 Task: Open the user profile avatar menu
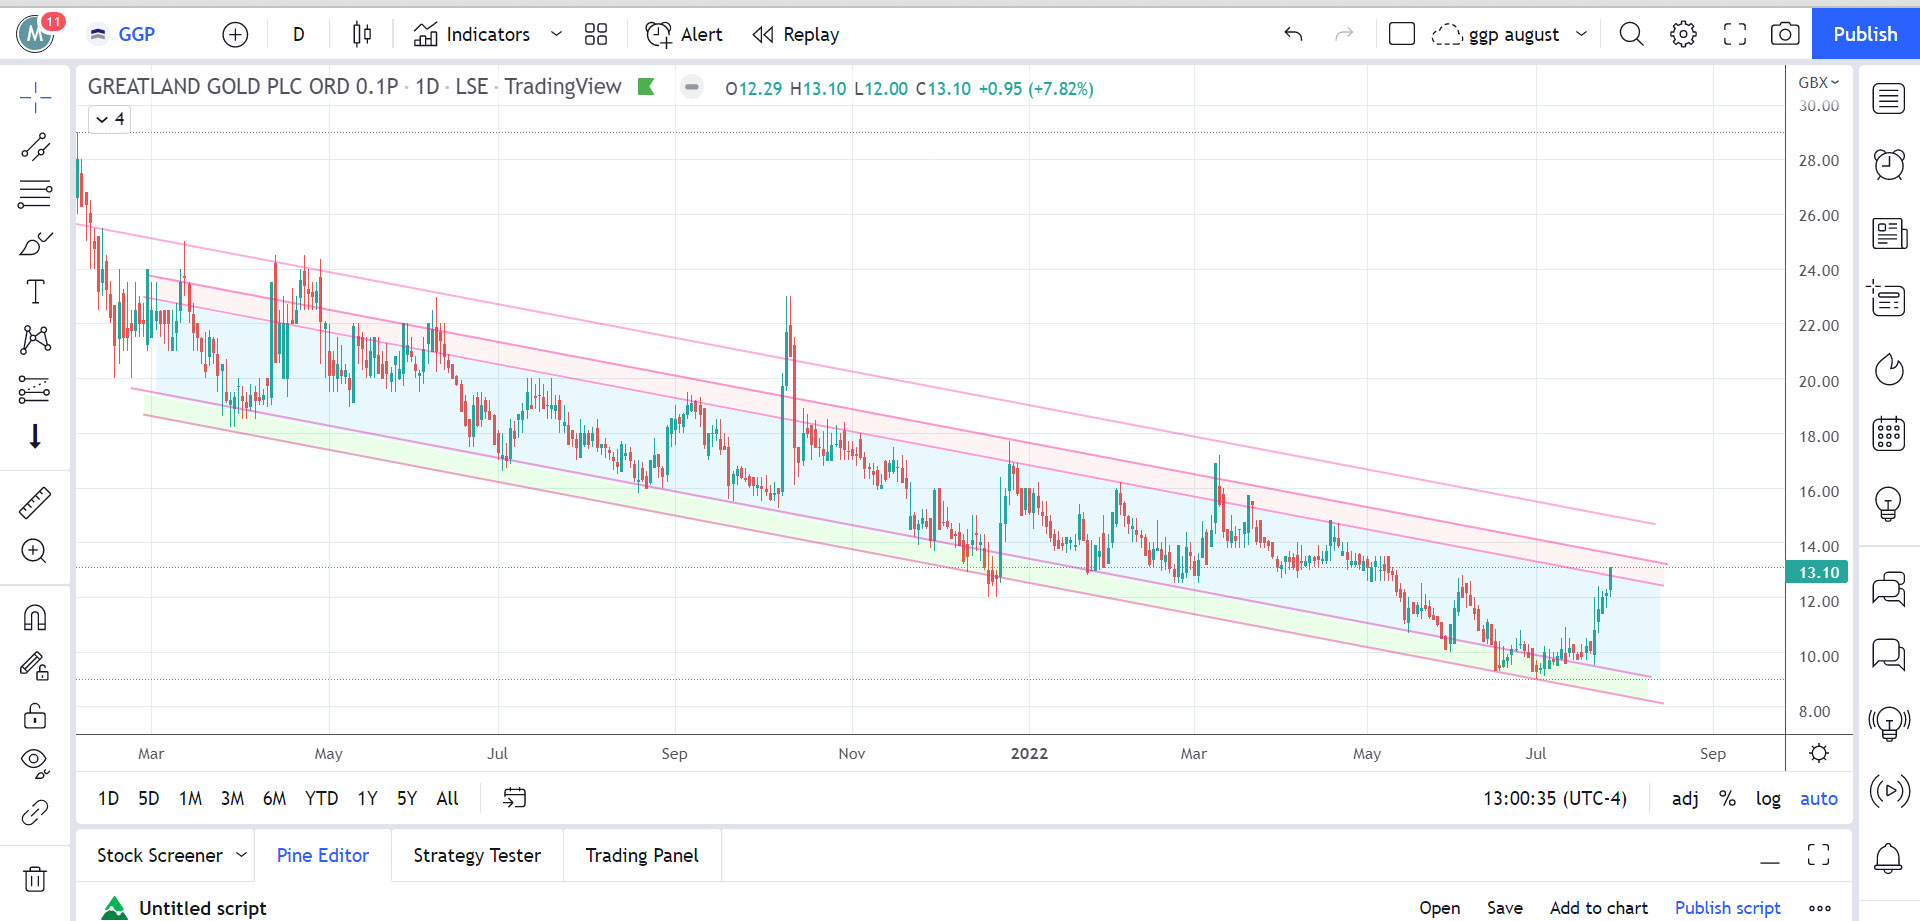[36, 34]
